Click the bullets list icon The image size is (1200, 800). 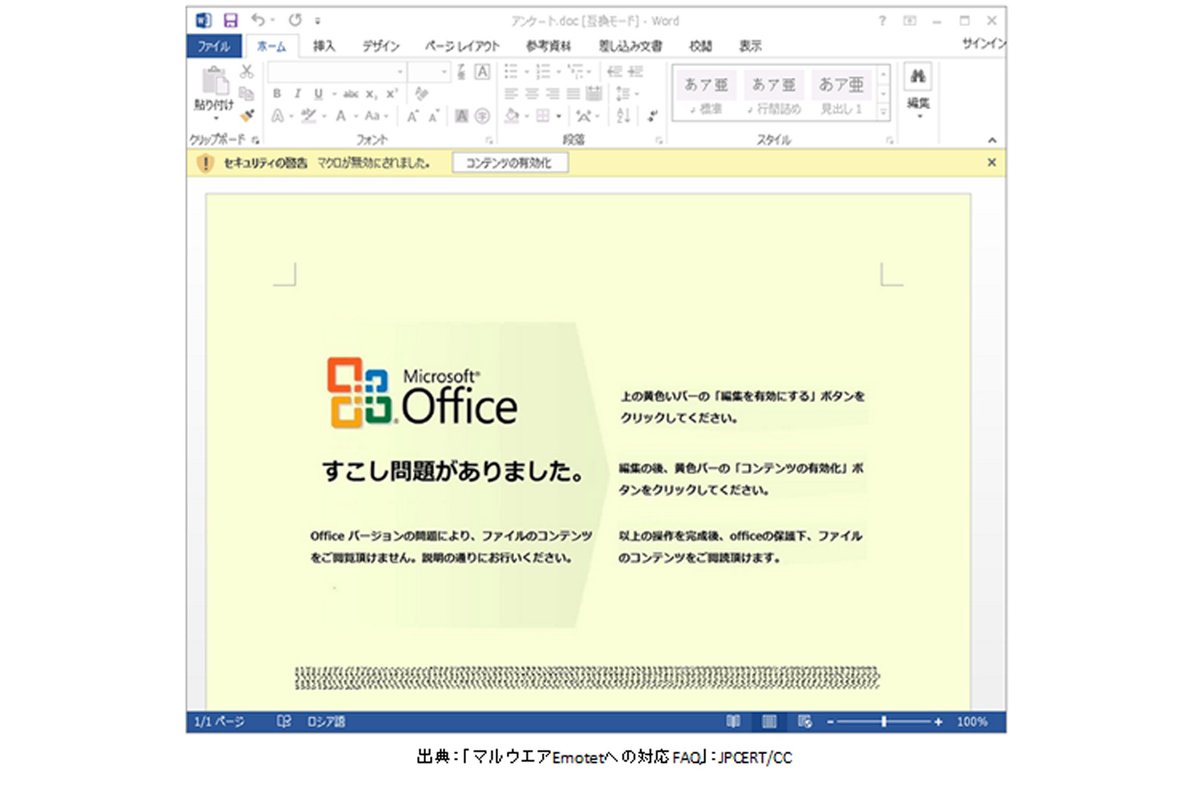[x=512, y=71]
